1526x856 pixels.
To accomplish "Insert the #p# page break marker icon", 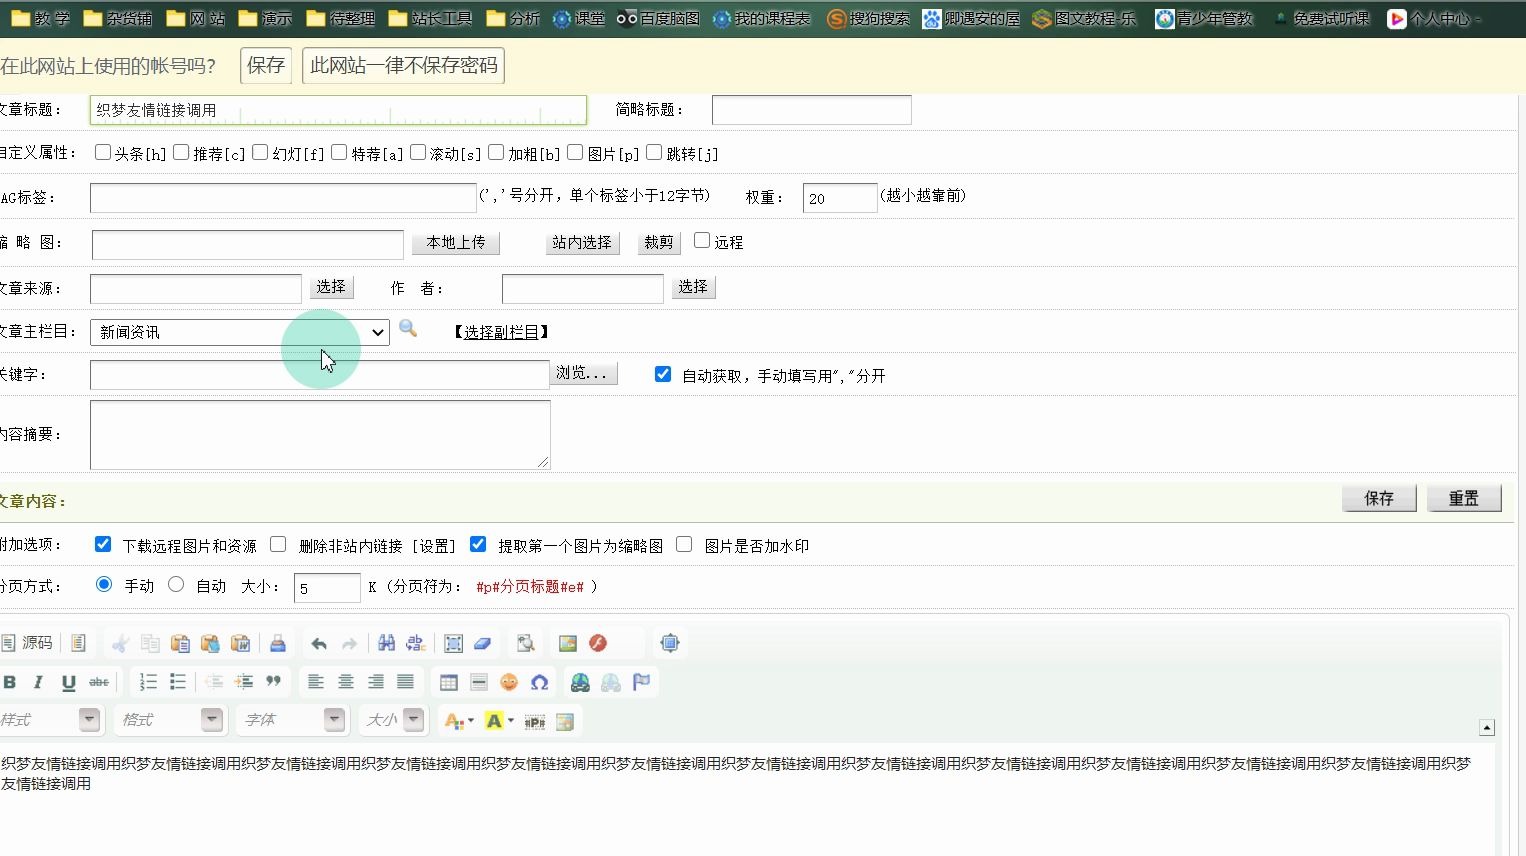I will click(535, 721).
